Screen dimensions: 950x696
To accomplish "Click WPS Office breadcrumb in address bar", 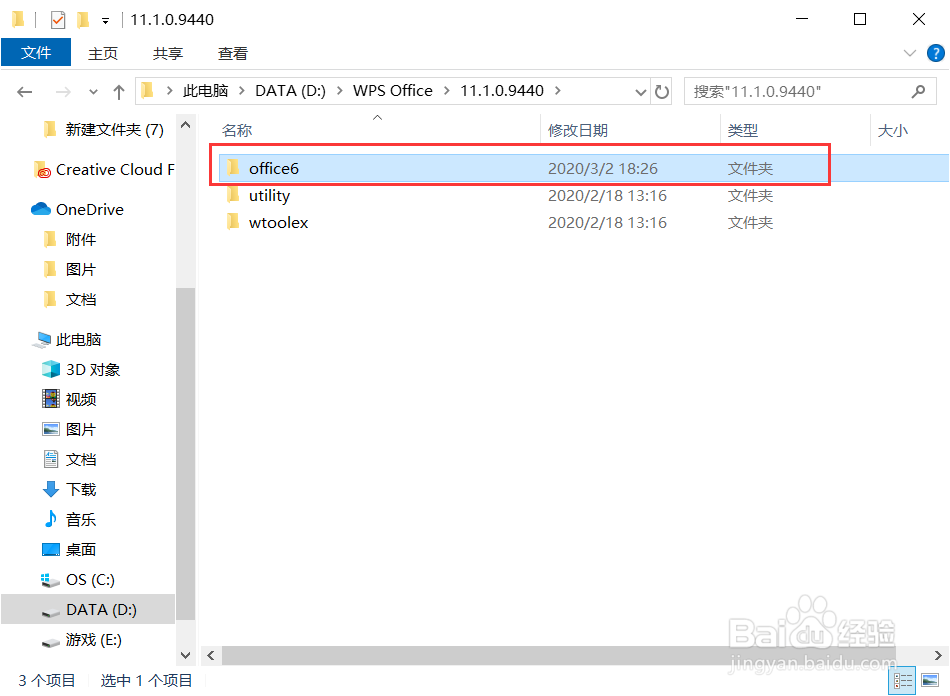I will pyautogui.click(x=393, y=91).
